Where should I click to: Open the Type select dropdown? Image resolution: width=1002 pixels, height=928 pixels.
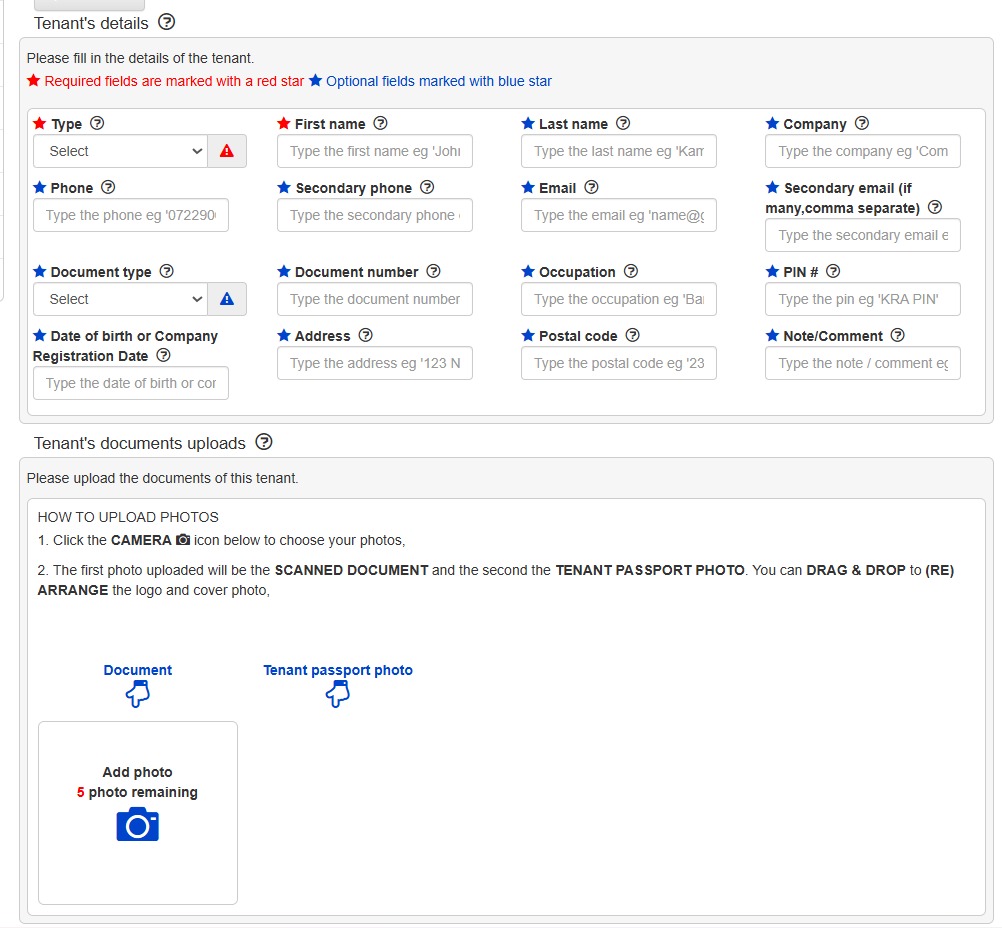[x=120, y=151]
